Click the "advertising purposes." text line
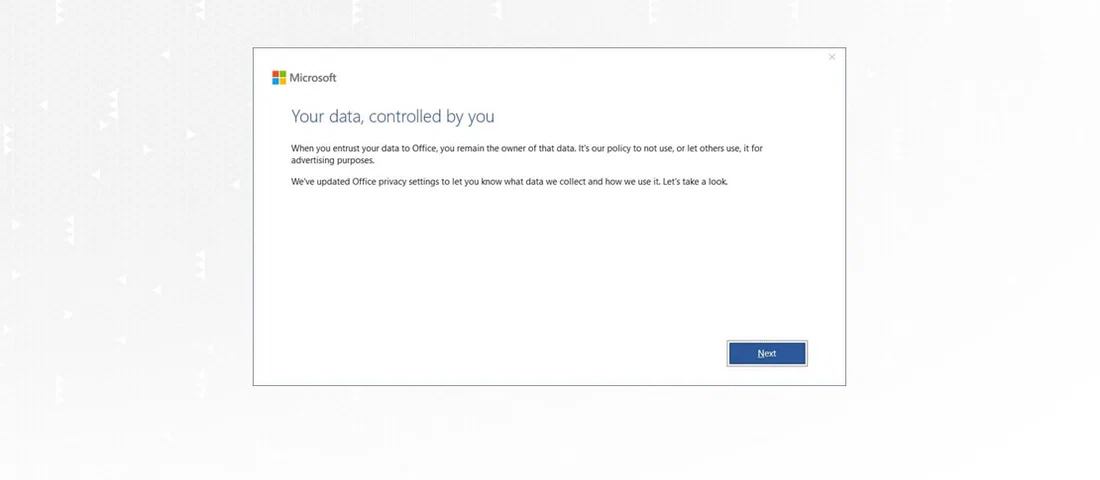1100x480 pixels. pyautogui.click(x=333, y=160)
